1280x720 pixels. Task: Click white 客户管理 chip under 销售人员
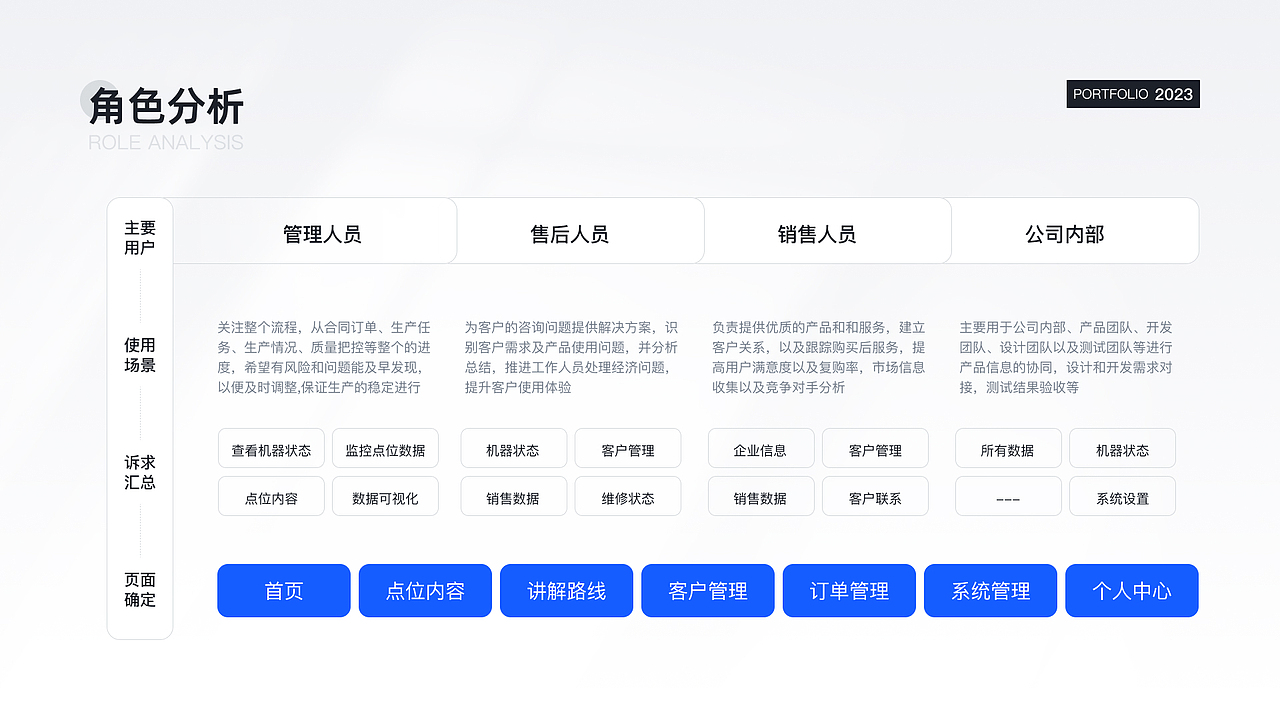coord(875,449)
